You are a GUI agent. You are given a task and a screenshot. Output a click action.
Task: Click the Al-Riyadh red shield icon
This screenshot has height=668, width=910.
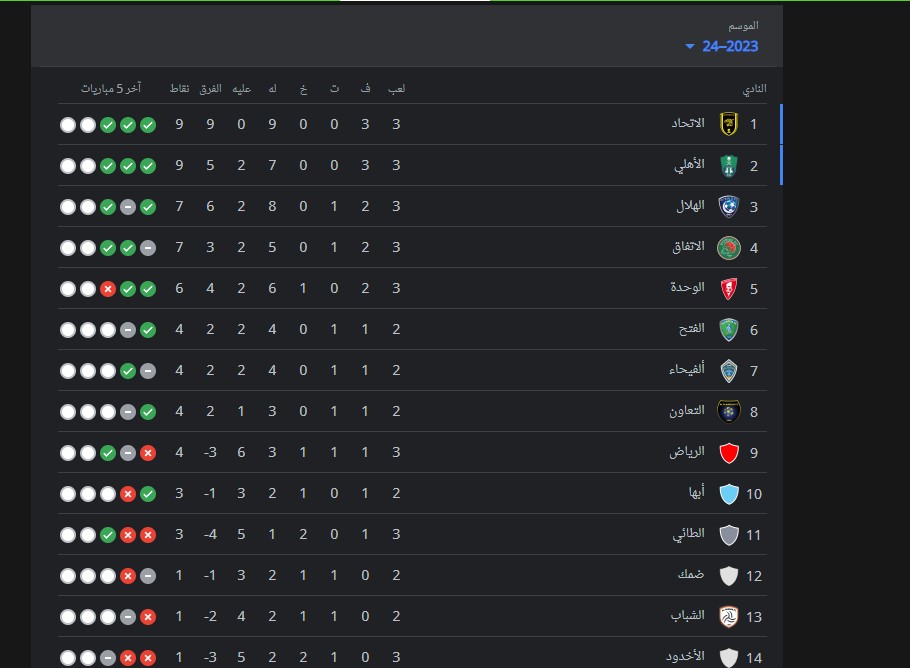[x=728, y=453]
